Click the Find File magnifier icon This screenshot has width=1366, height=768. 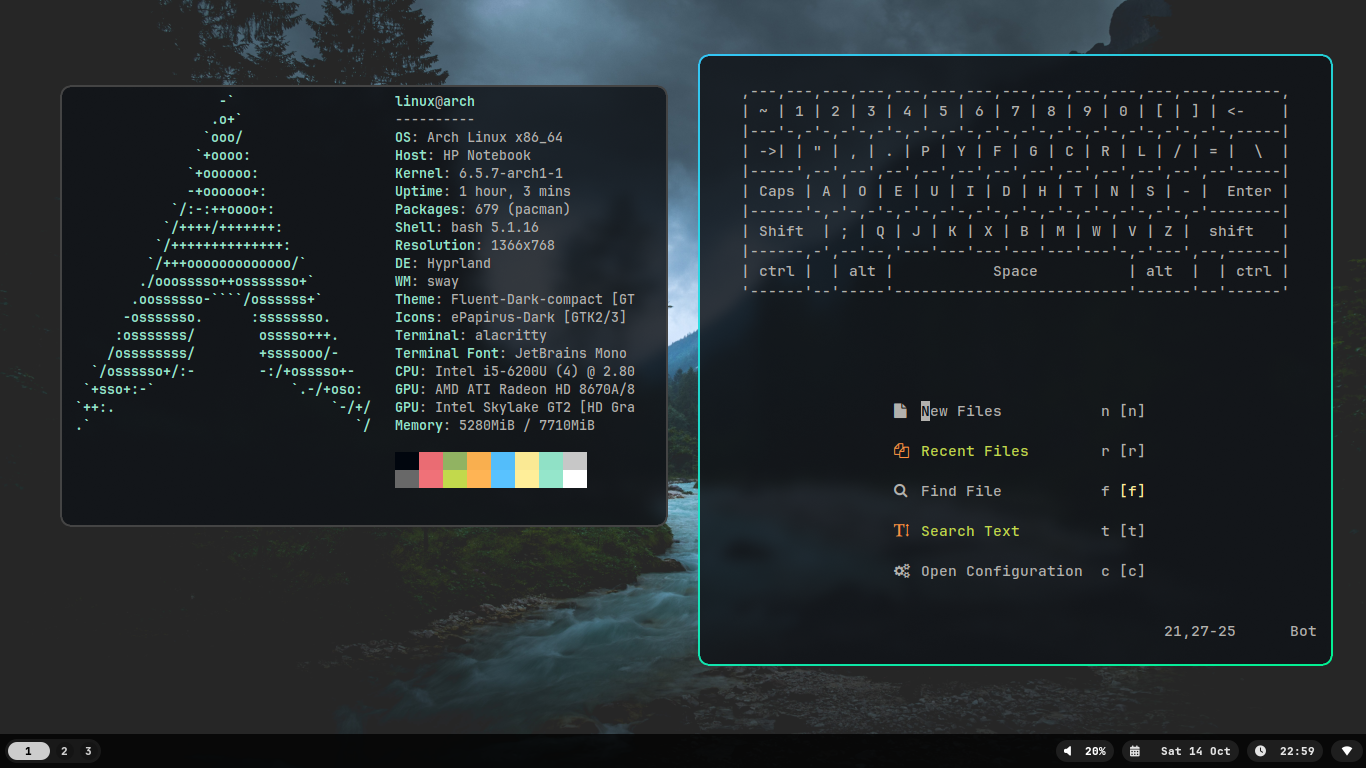pyautogui.click(x=900, y=491)
